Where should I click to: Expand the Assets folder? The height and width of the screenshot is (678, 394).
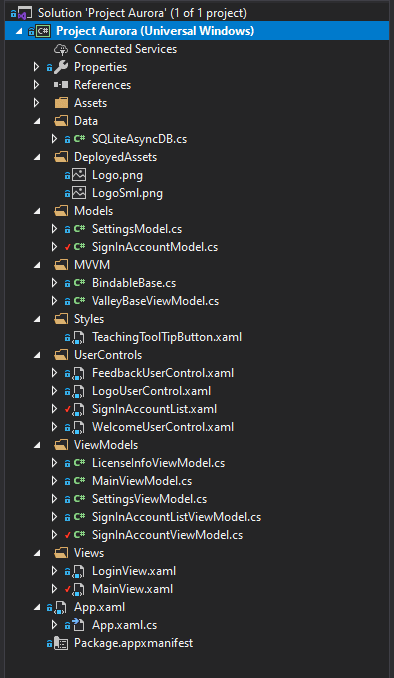[x=36, y=103]
